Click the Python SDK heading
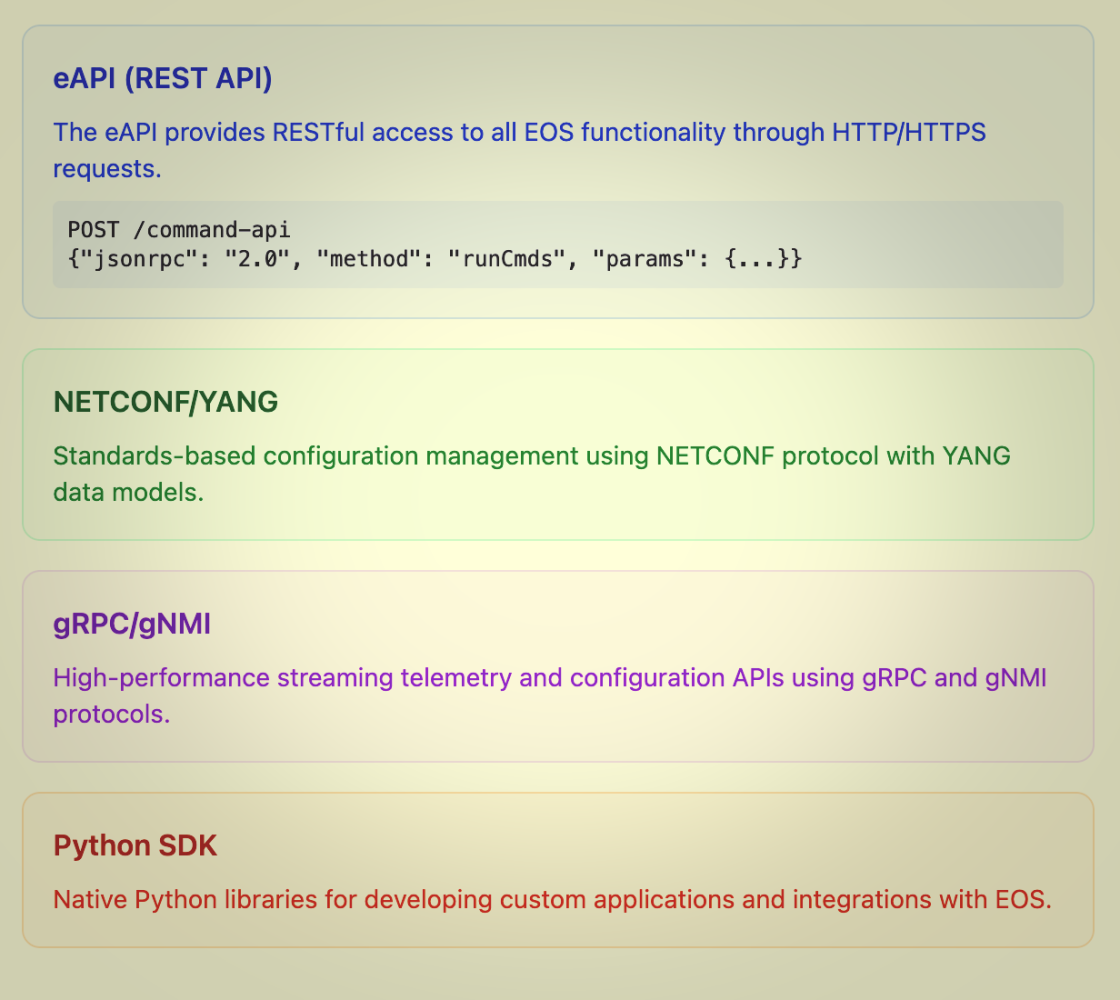Screen dimensions: 1120x1000 tap(135, 846)
